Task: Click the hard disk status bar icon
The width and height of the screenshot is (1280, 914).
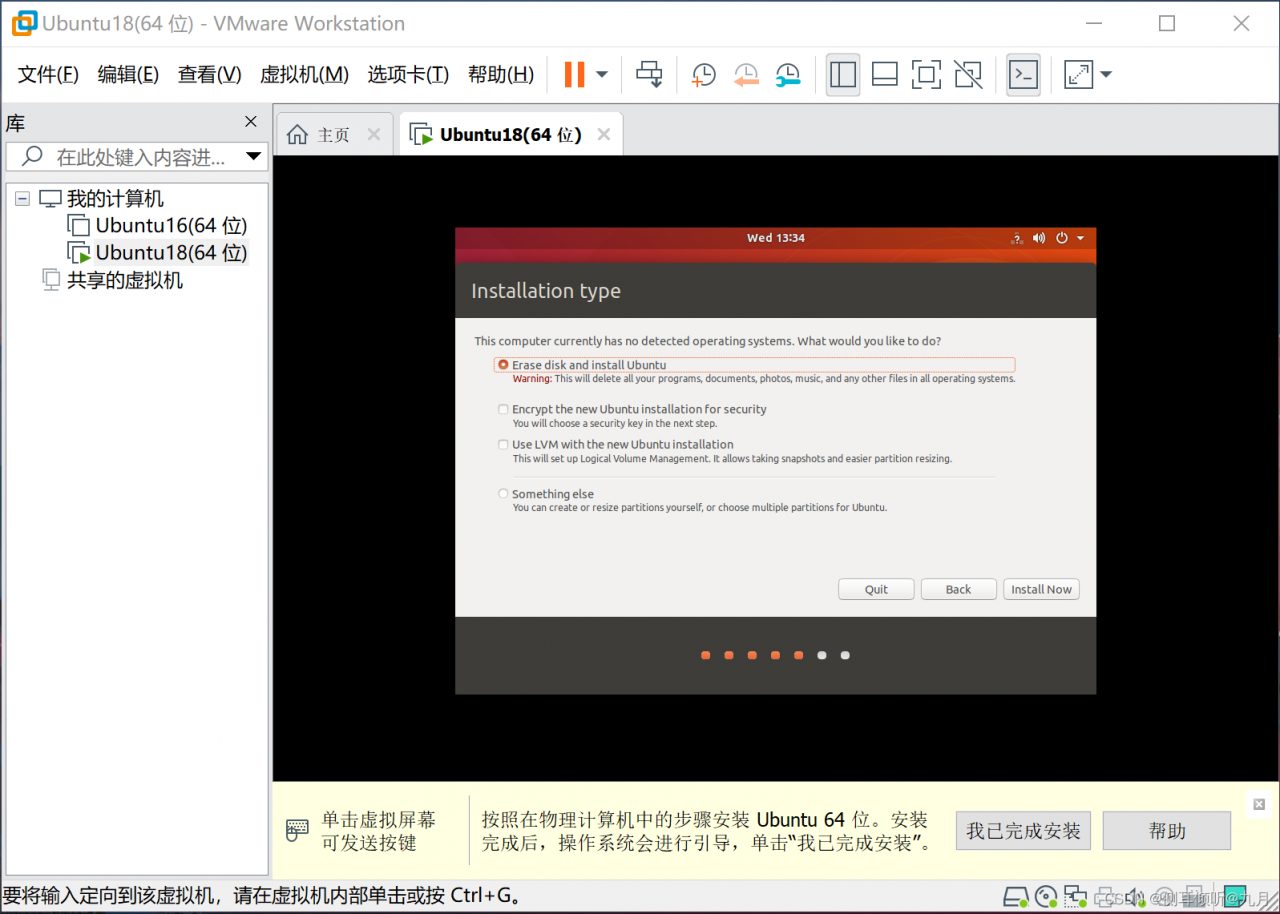Action: 1016,895
